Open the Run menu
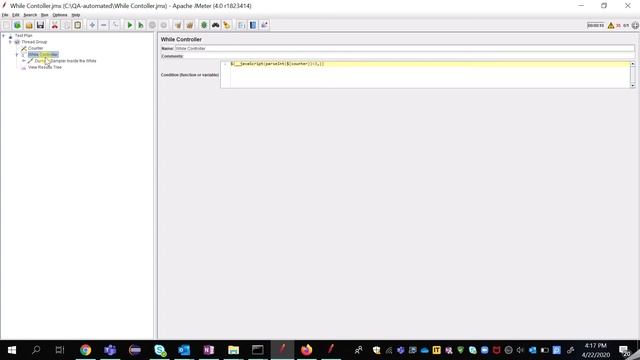 (x=44, y=15)
